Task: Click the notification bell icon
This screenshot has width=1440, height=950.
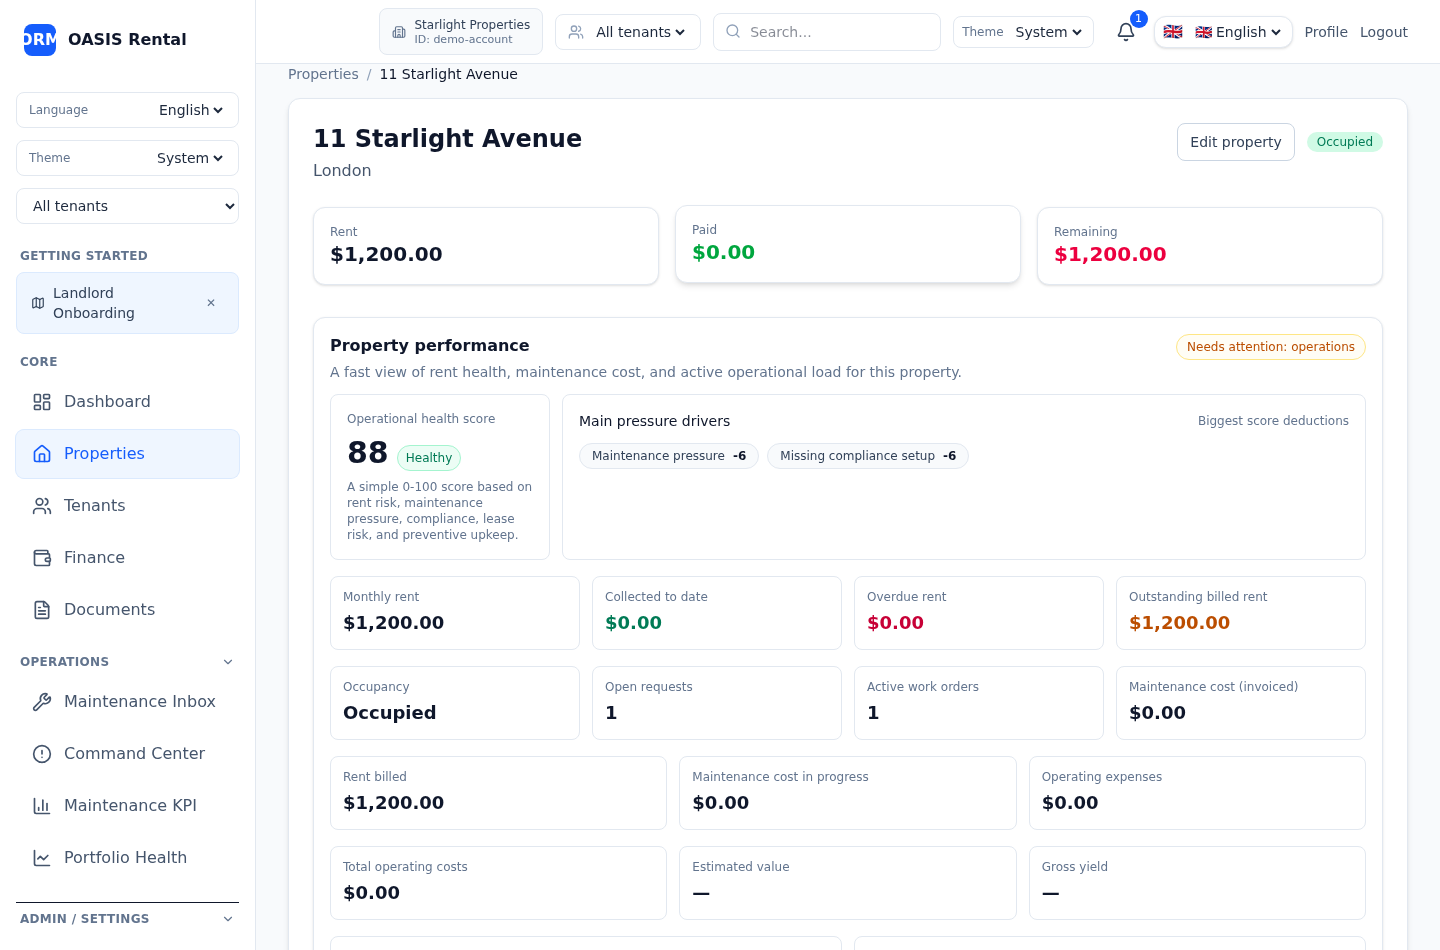Action: tap(1125, 32)
